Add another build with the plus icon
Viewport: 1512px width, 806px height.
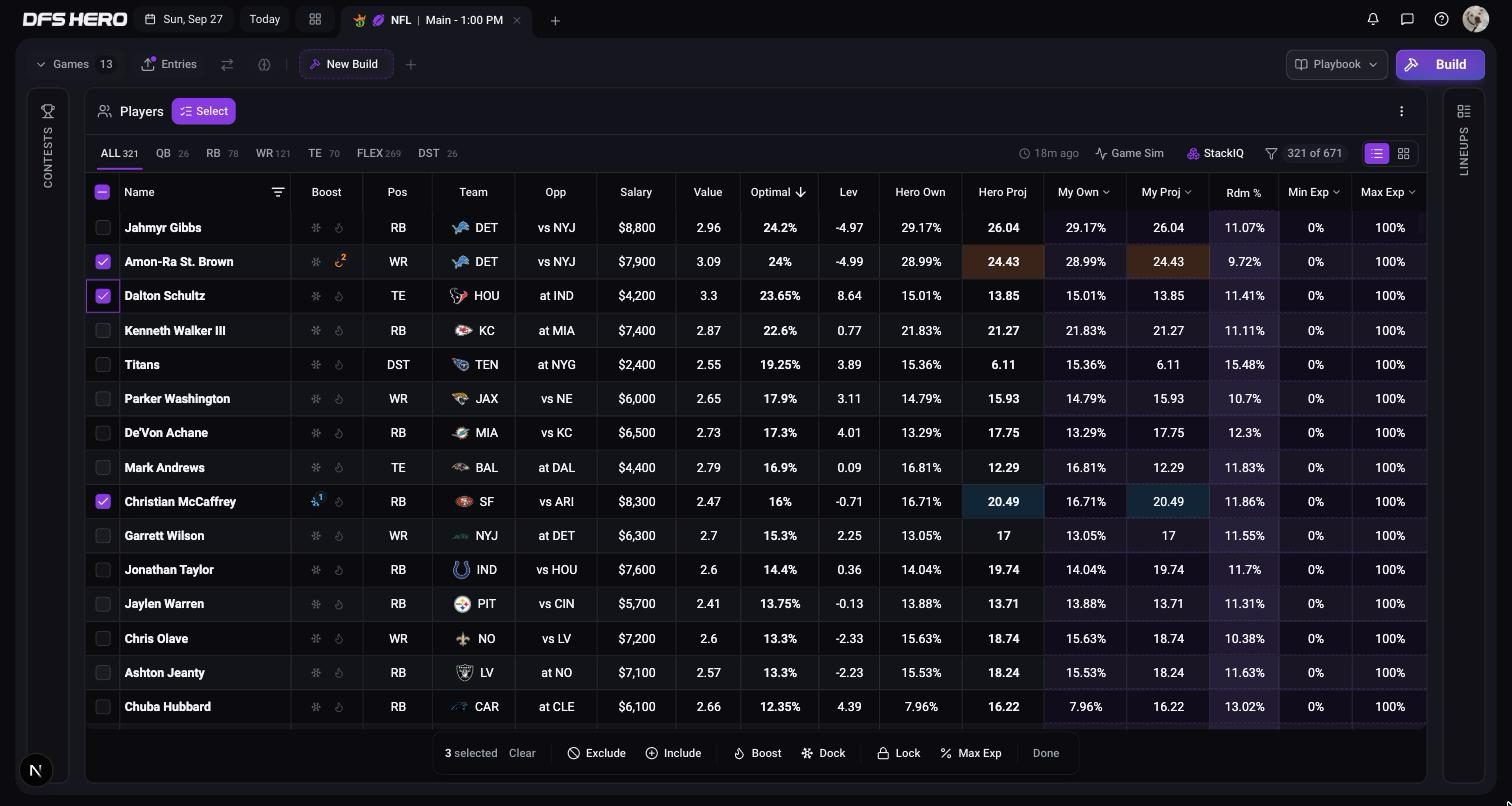point(410,65)
